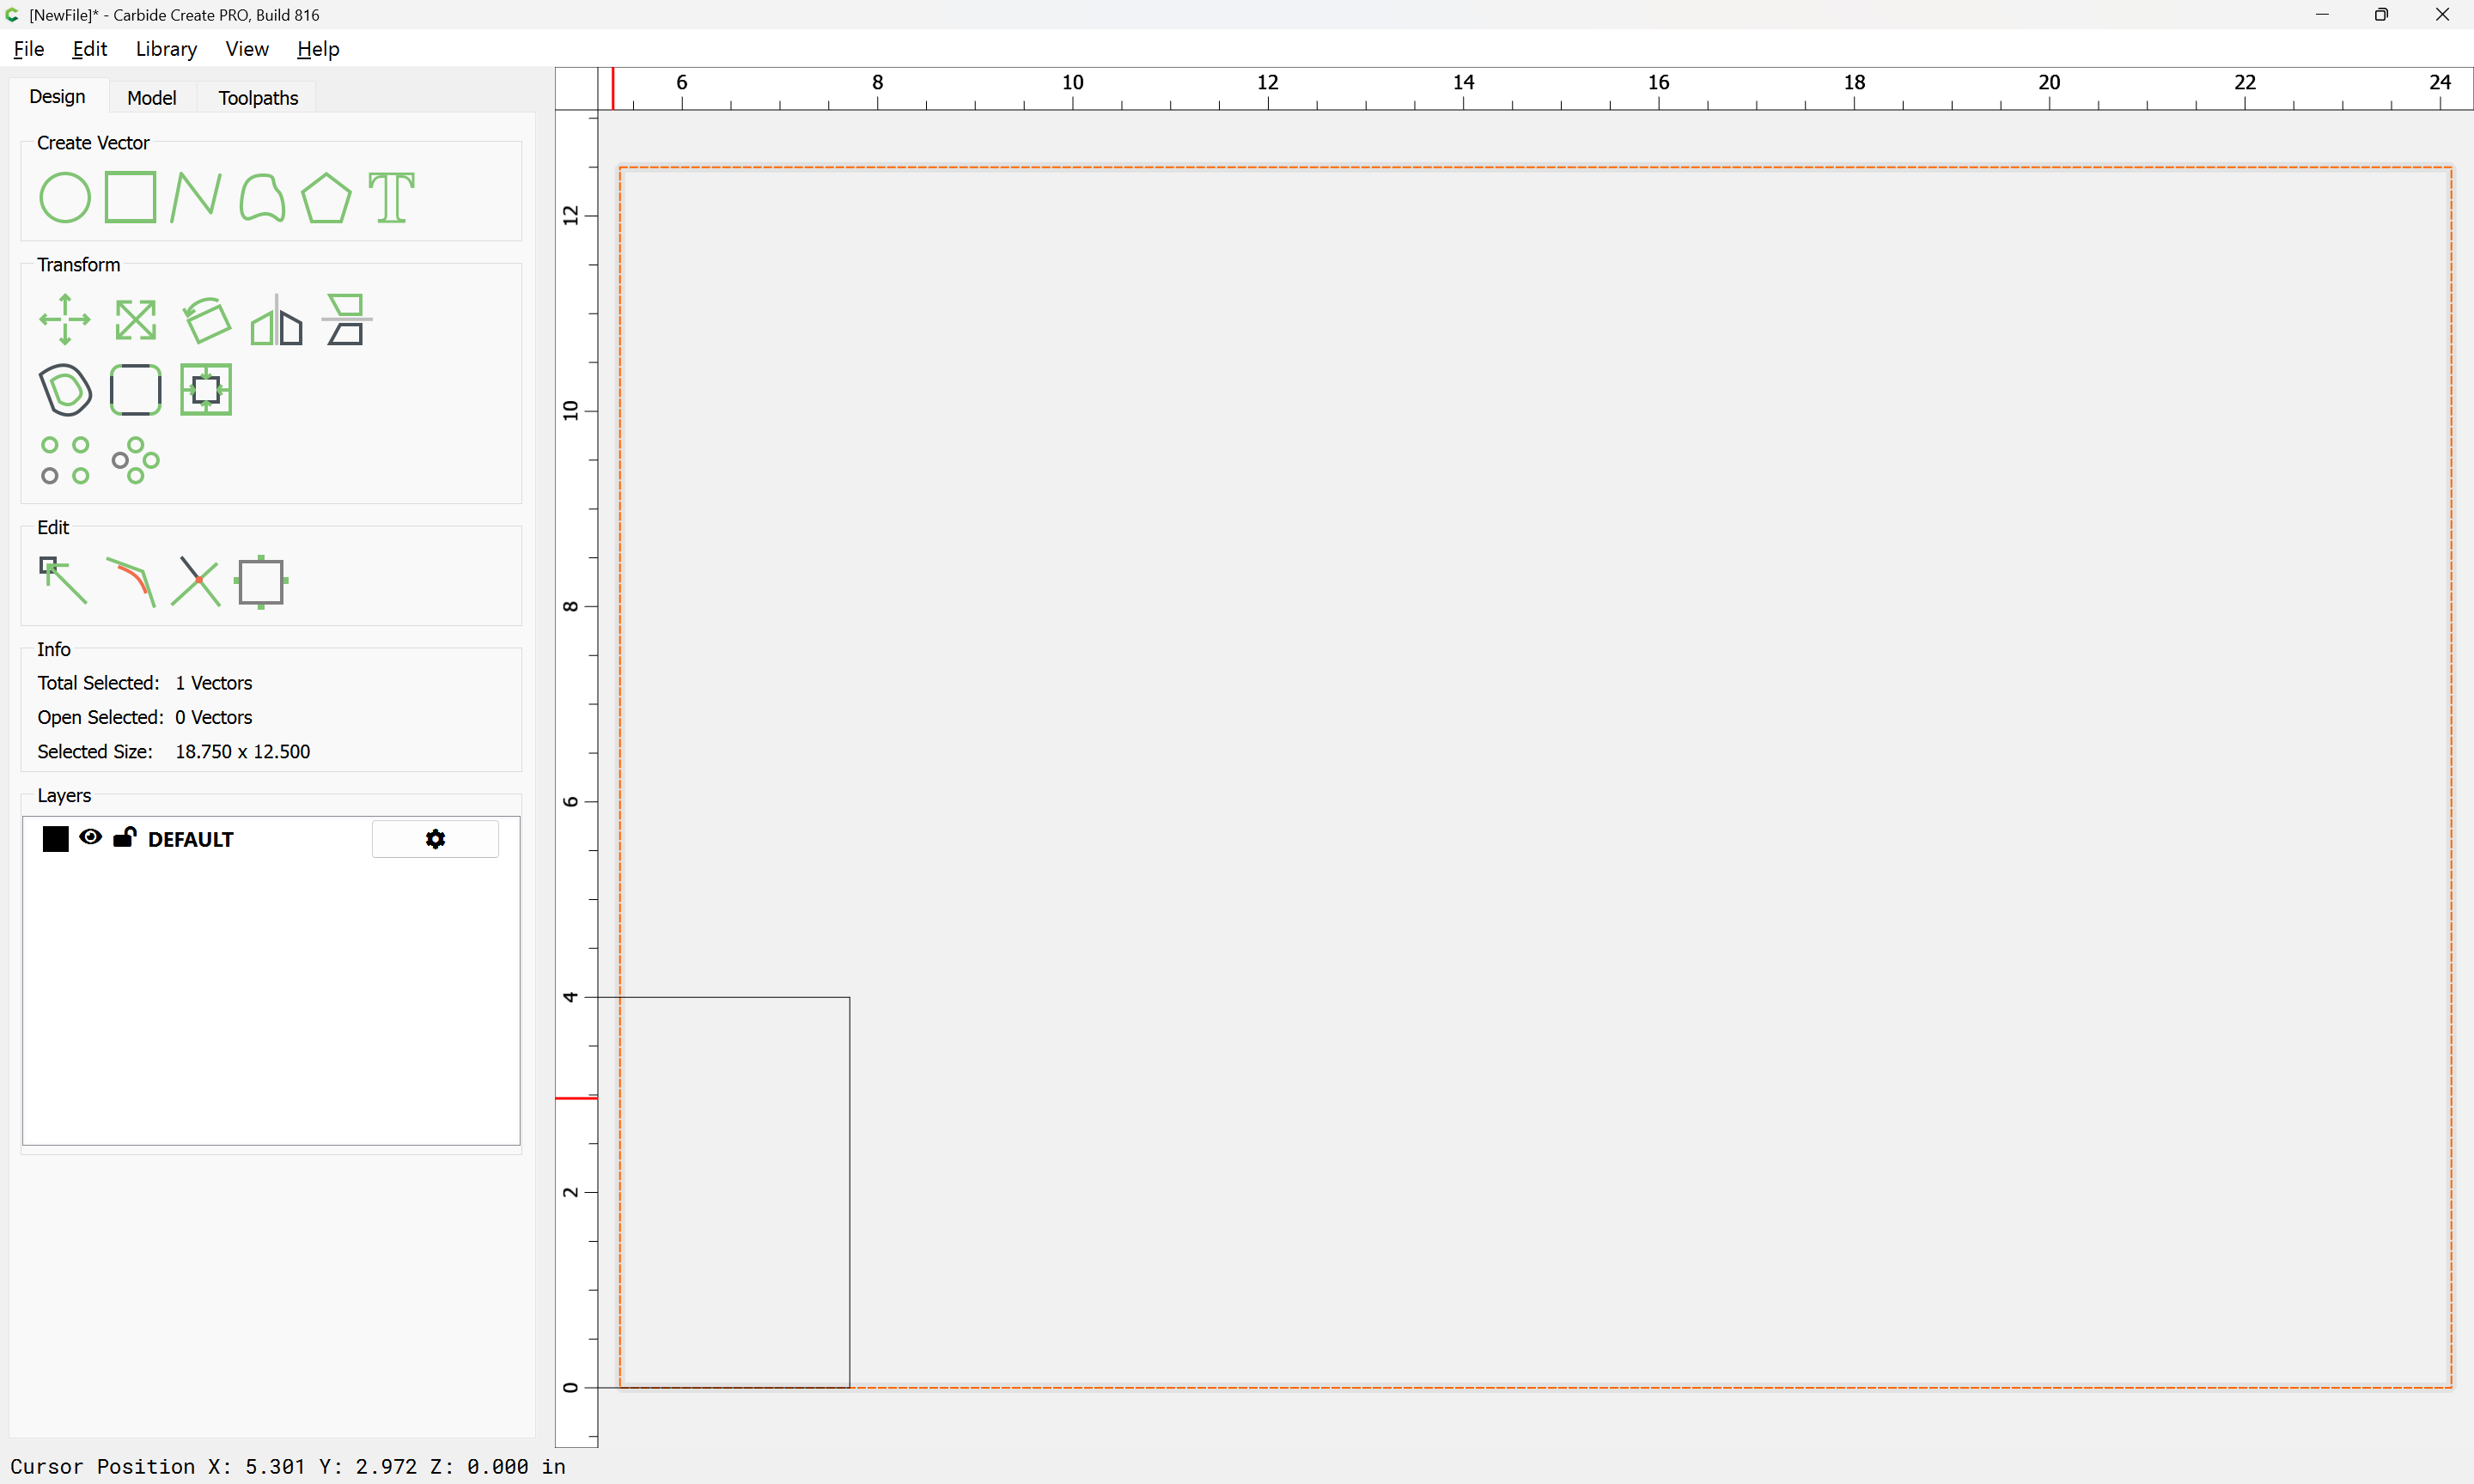
Task: Minimize the Carbide Create window
Action: pyautogui.click(x=2322, y=15)
